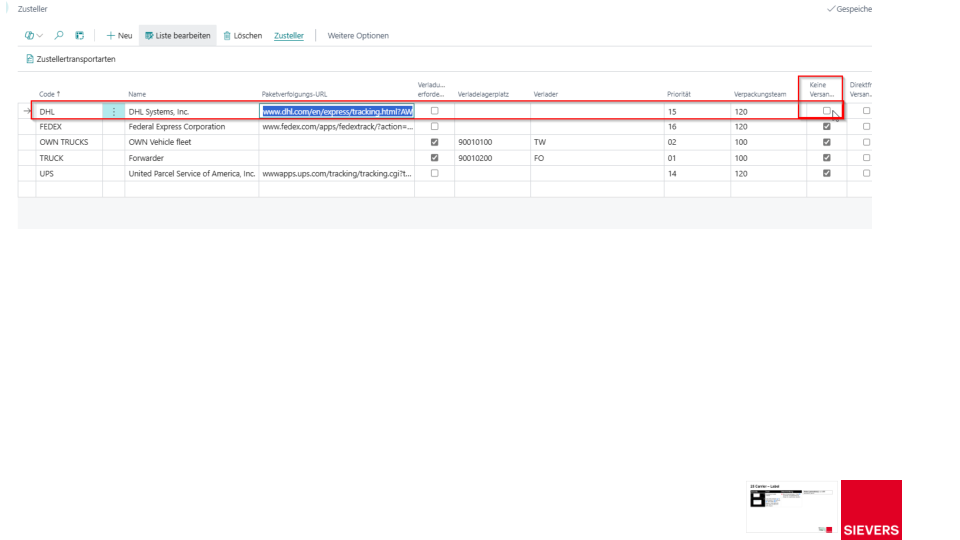Open Zustellertransportarten action
Image resolution: width=960 pixels, height=540 pixels.
(x=70, y=59)
